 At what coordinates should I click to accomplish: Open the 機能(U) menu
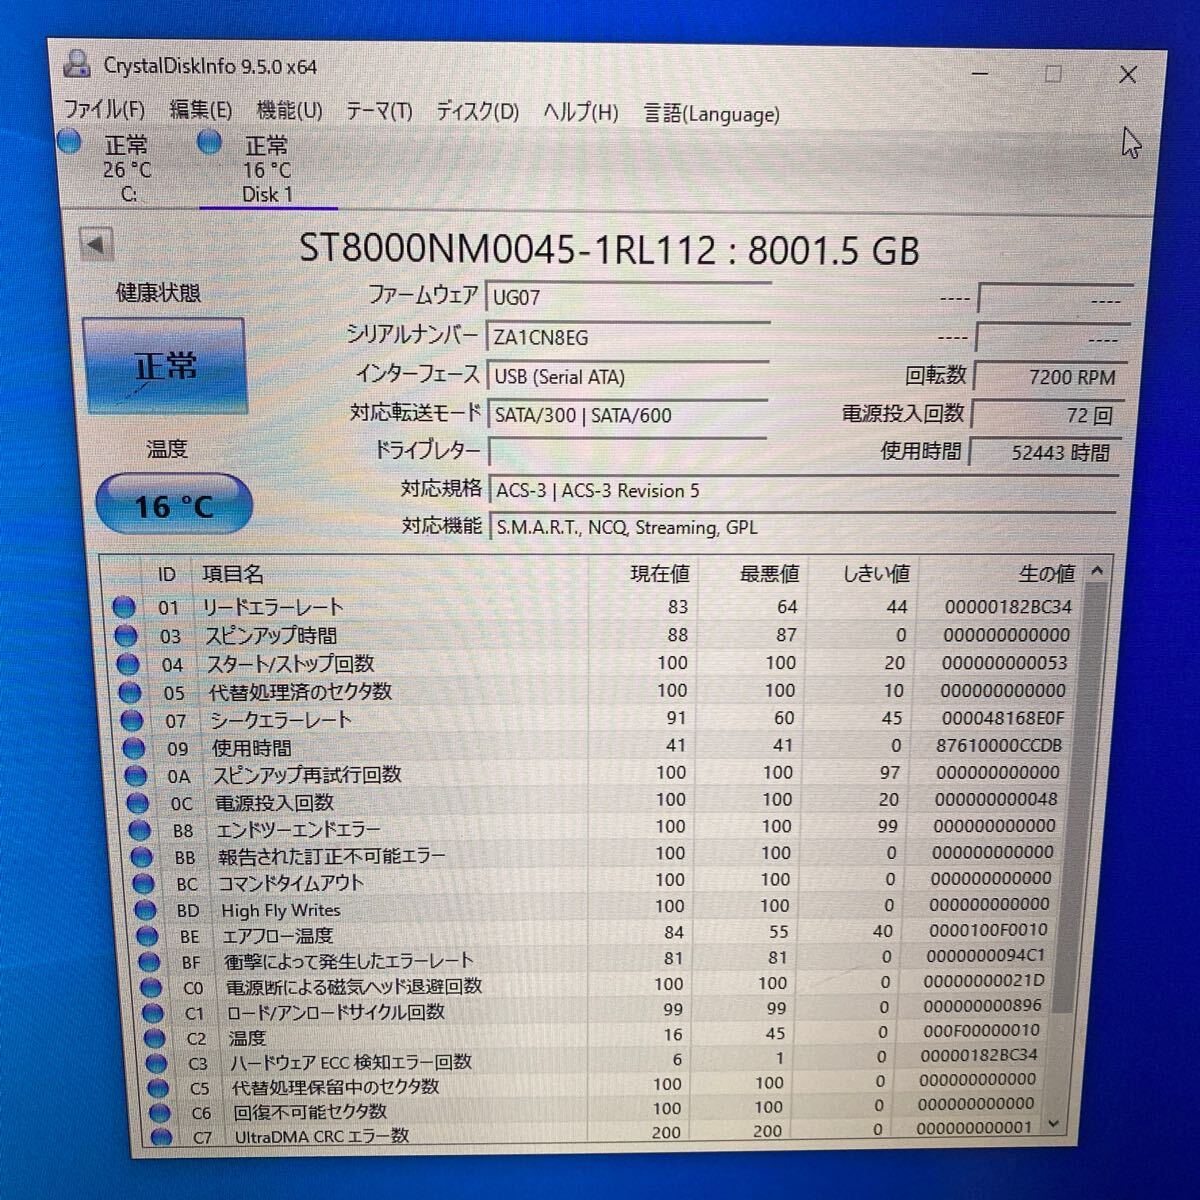[290, 110]
